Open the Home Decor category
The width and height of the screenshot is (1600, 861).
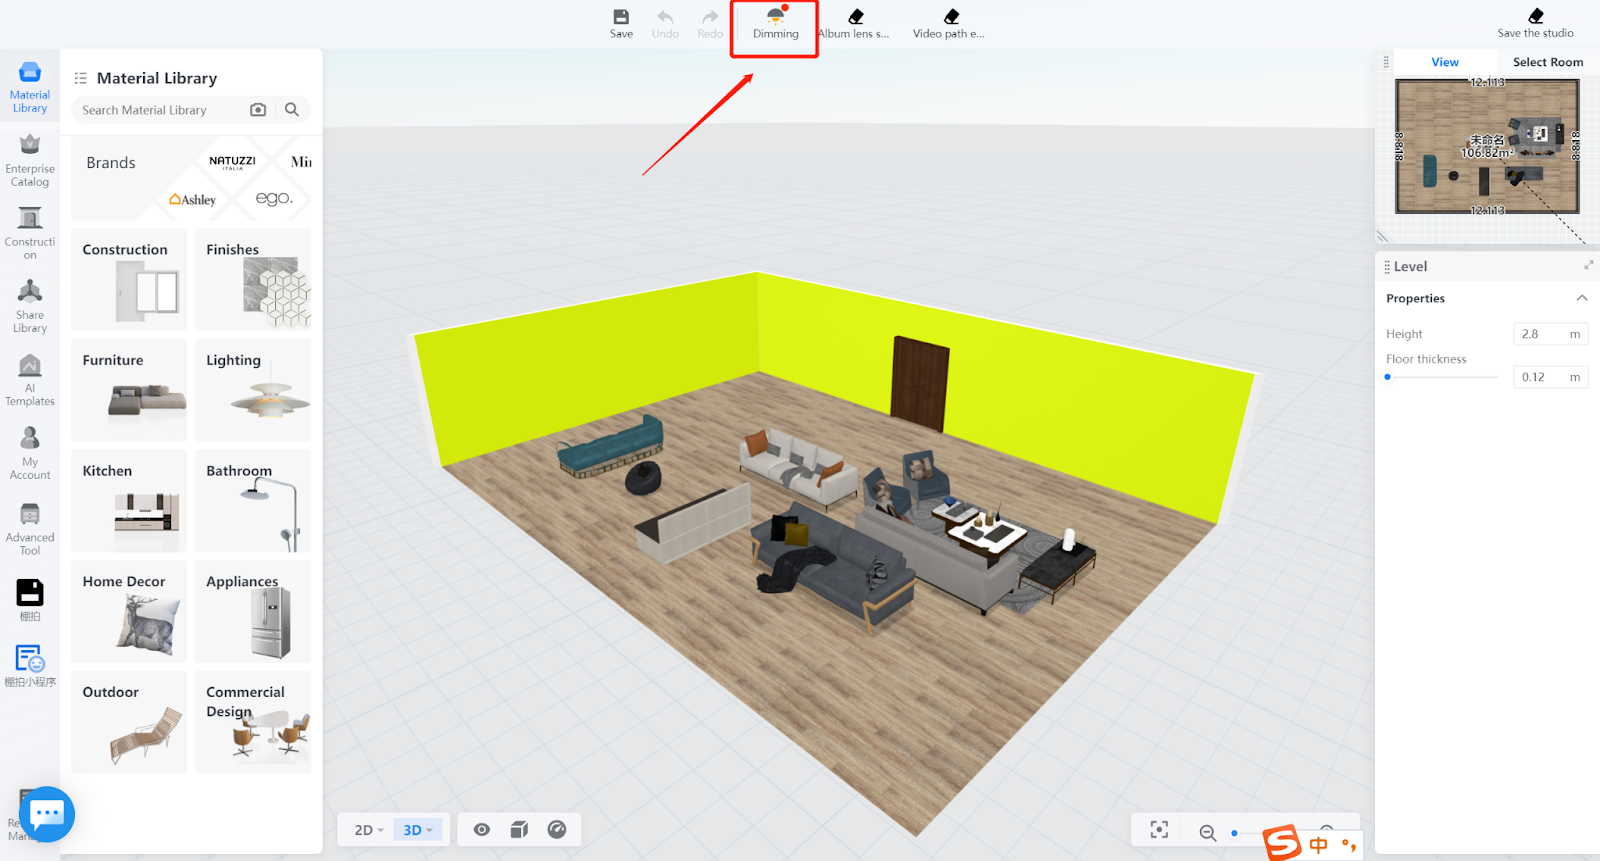tap(129, 612)
